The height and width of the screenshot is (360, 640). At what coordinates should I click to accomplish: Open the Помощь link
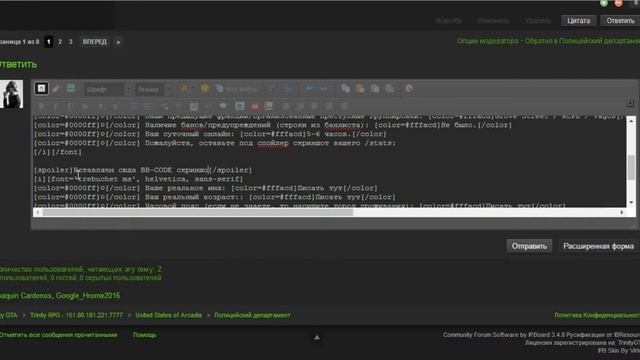point(144,335)
